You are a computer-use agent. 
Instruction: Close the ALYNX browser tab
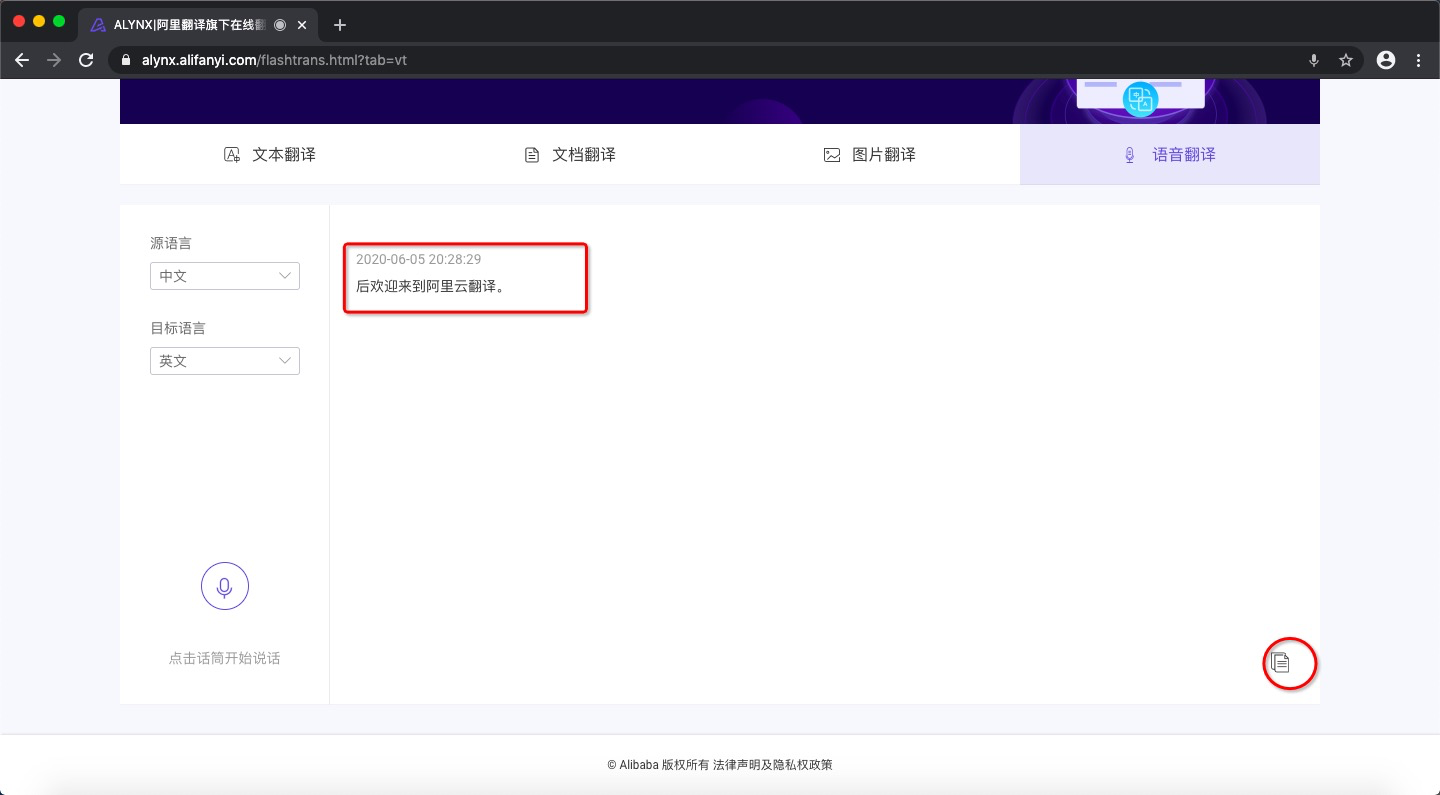point(304,25)
